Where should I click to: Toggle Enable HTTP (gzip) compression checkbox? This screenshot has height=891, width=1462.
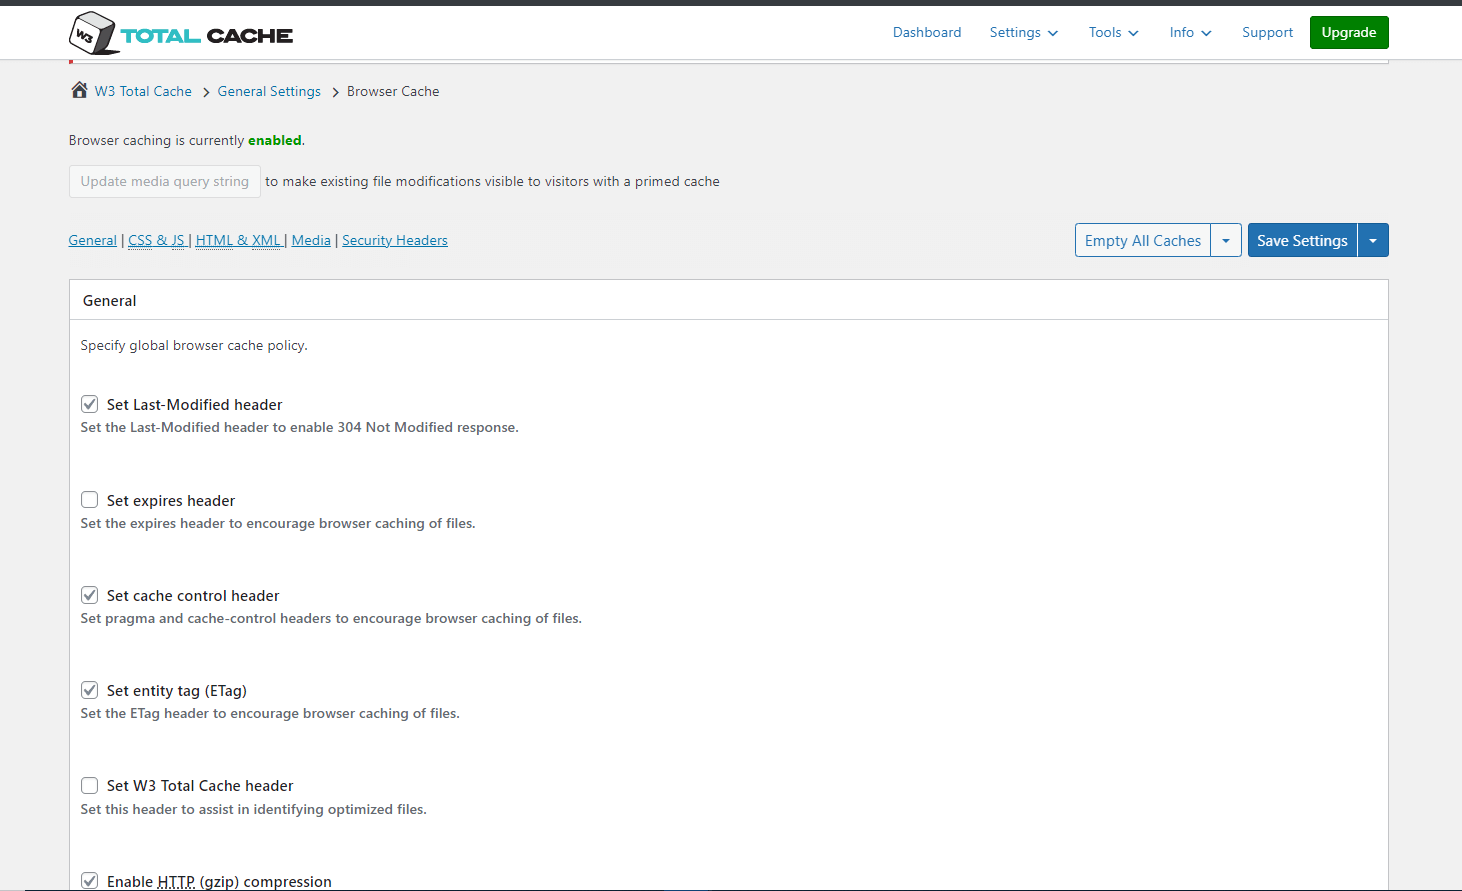click(90, 881)
